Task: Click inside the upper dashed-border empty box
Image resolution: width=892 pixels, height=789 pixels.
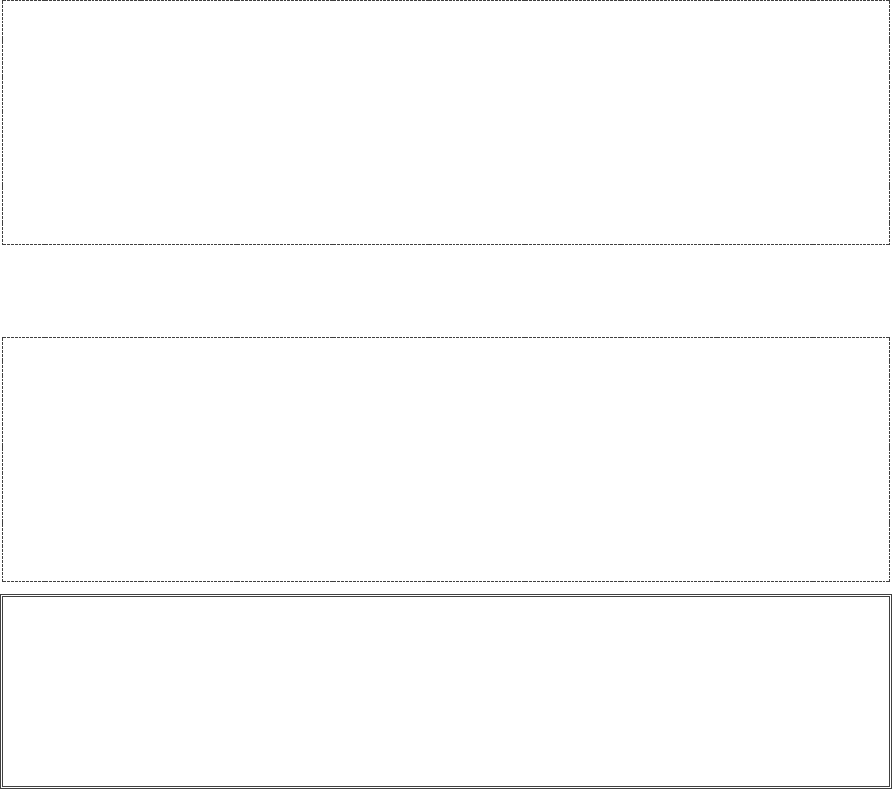Action: click(446, 122)
